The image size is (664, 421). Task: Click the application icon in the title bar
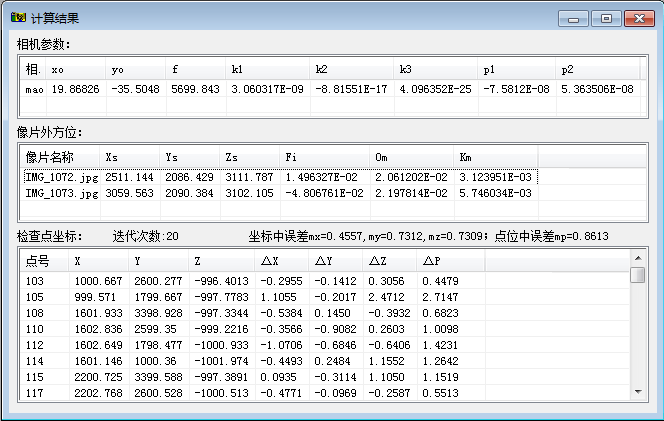tap(18, 17)
